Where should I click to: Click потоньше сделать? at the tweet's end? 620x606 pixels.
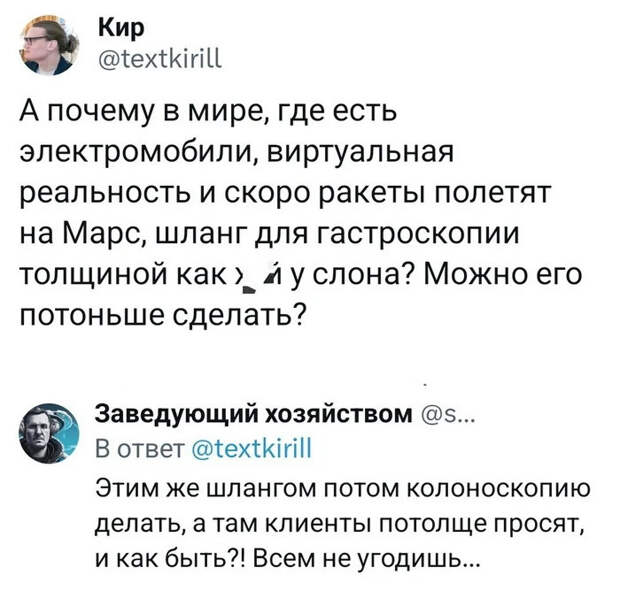tap(163, 316)
